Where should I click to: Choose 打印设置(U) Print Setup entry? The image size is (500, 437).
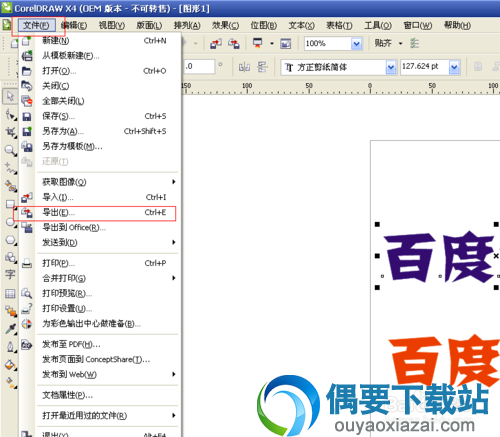(x=100, y=309)
